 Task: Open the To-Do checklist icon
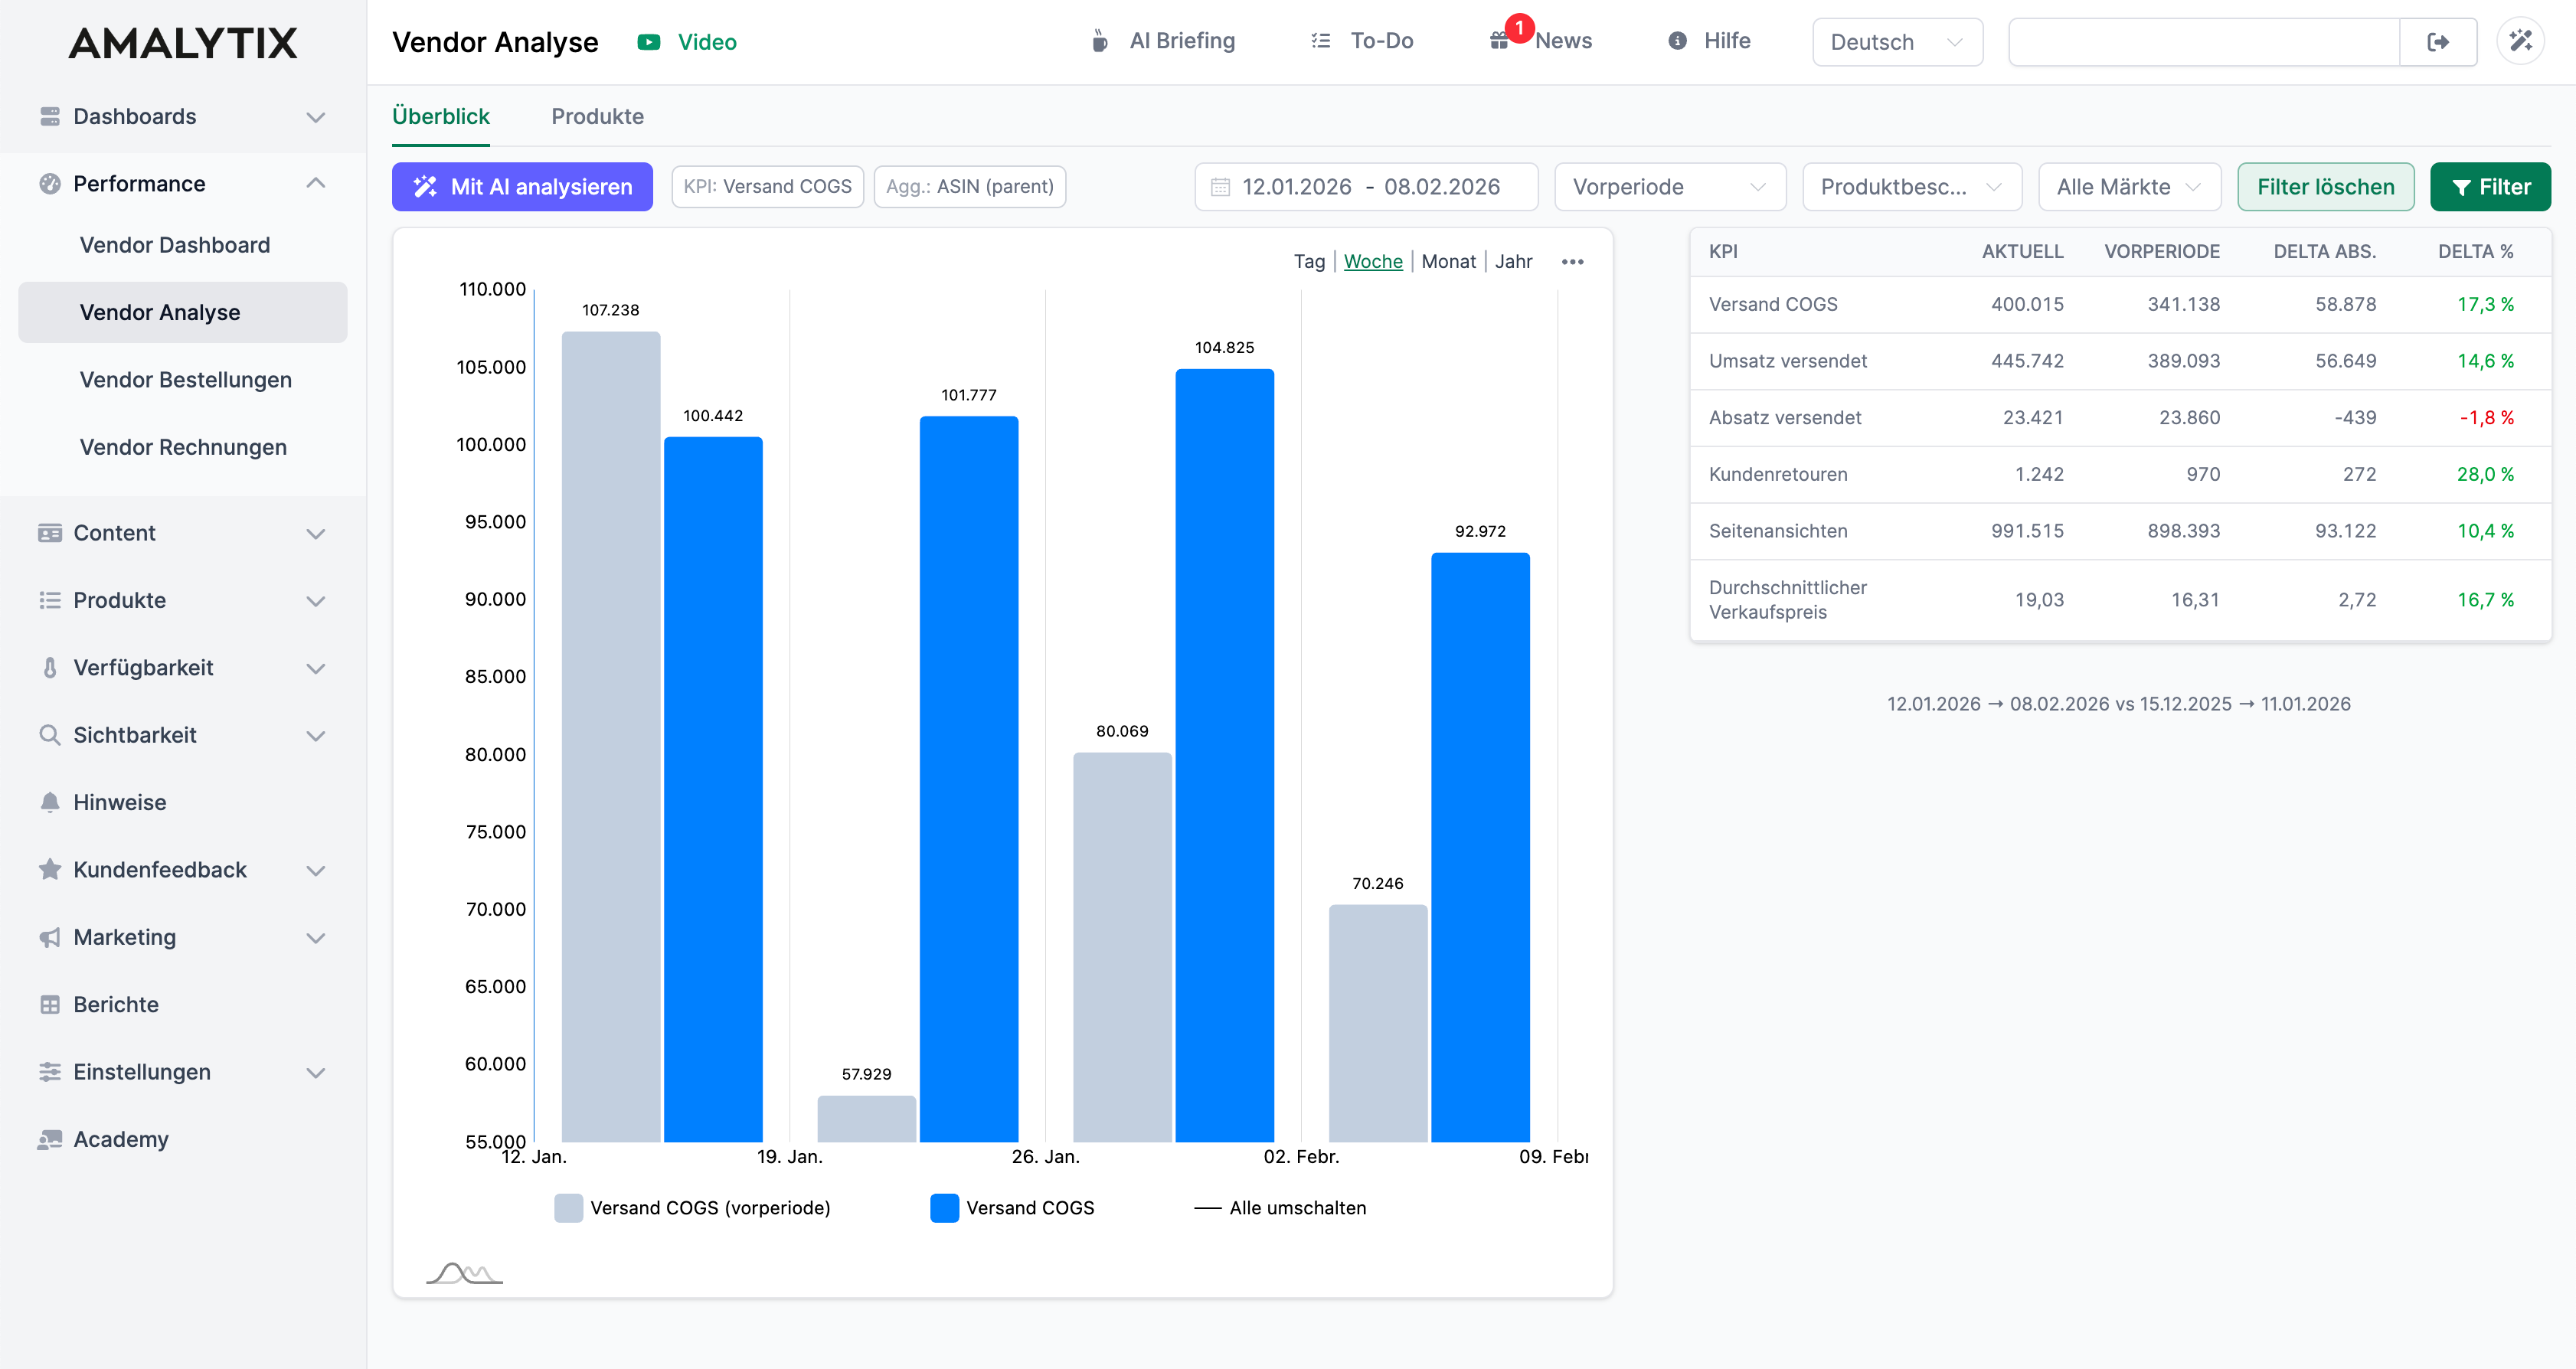click(1320, 41)
